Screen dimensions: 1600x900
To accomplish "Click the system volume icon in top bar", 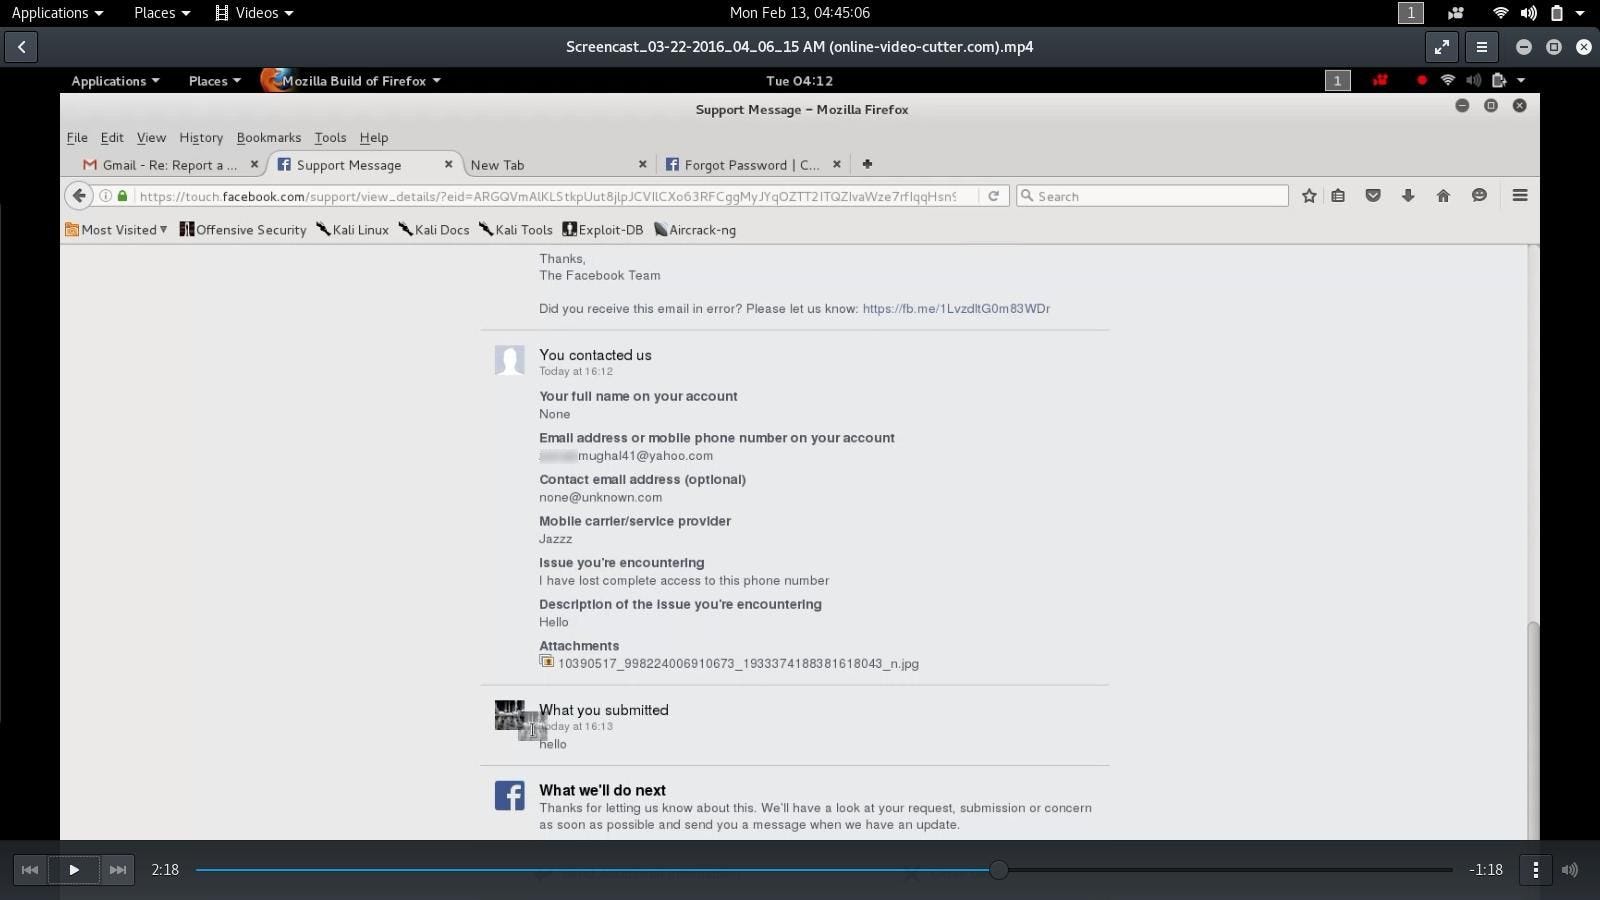I will pyautogui.click(x=1528, y=13).
